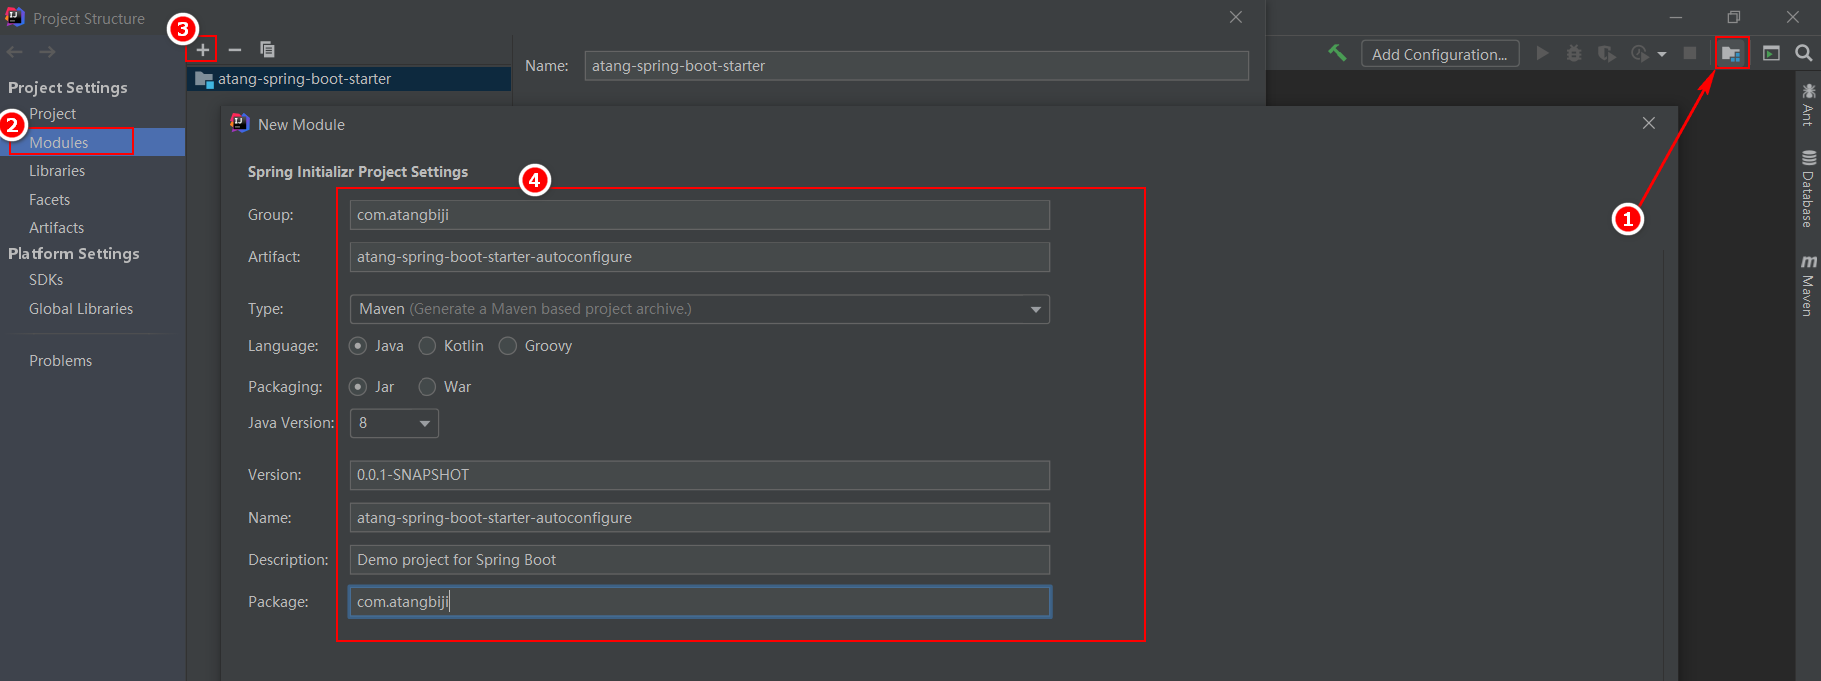The width and height of the screenshot is (1821, 681).
Task: Click the Search Everywhere magnifier icon
Action: pos(1804,53)
